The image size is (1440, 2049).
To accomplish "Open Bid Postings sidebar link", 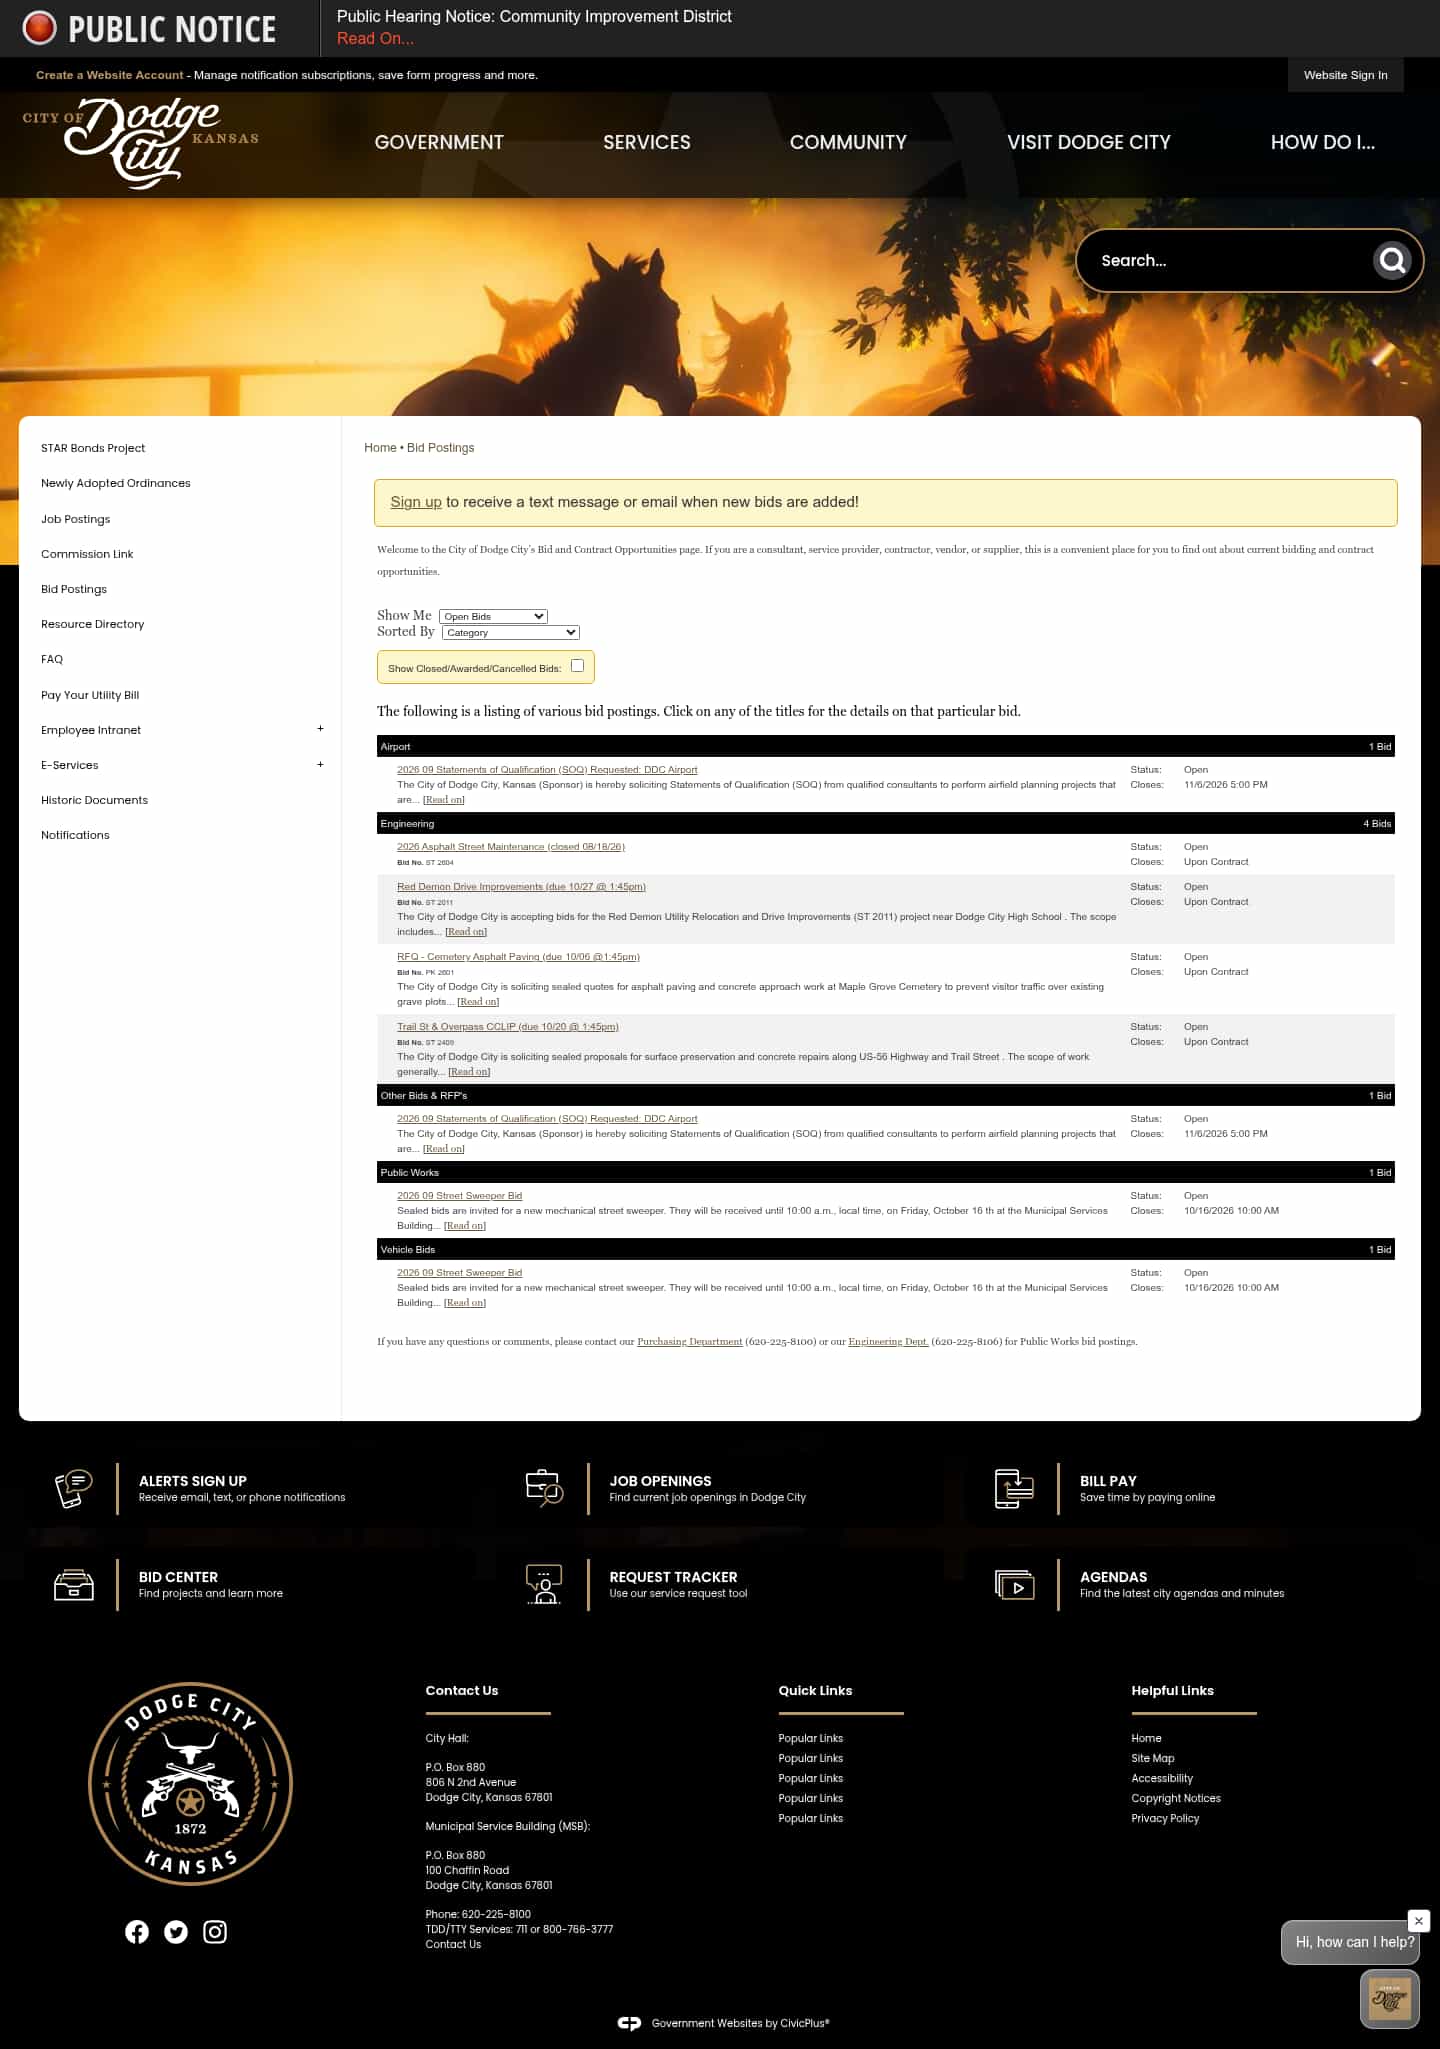I will 74,589.
